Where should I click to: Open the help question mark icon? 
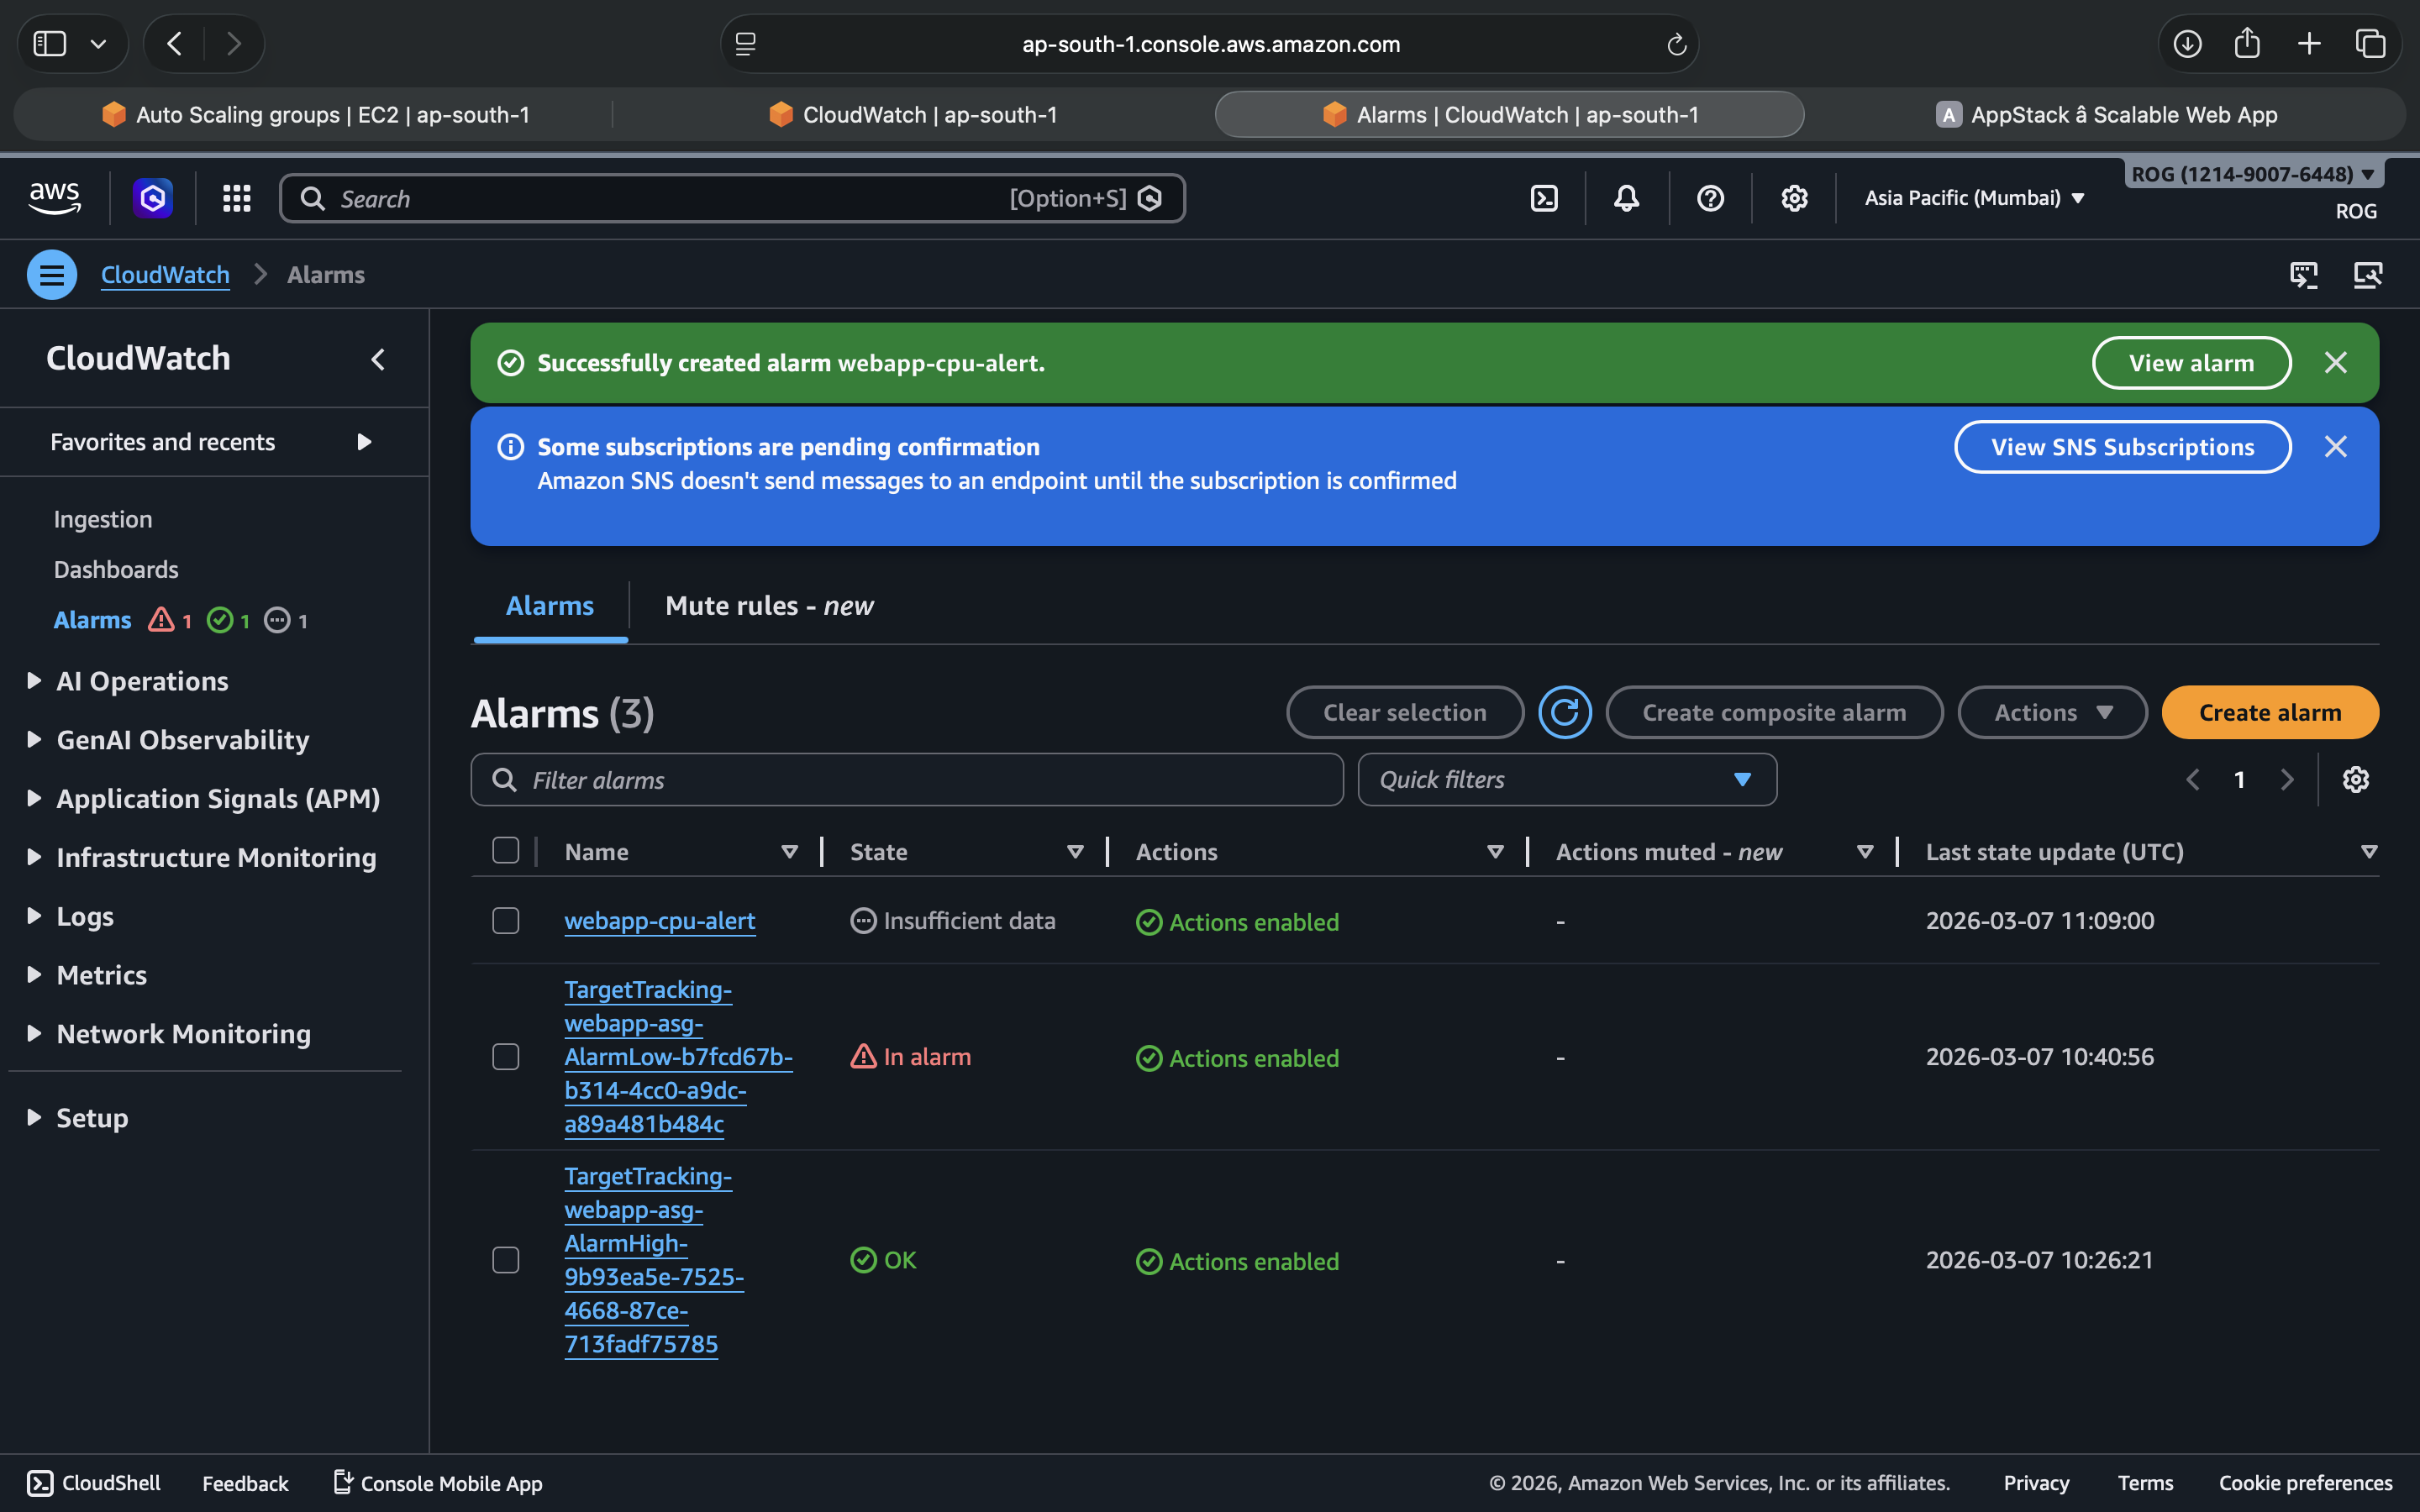tap(1710, 198)
